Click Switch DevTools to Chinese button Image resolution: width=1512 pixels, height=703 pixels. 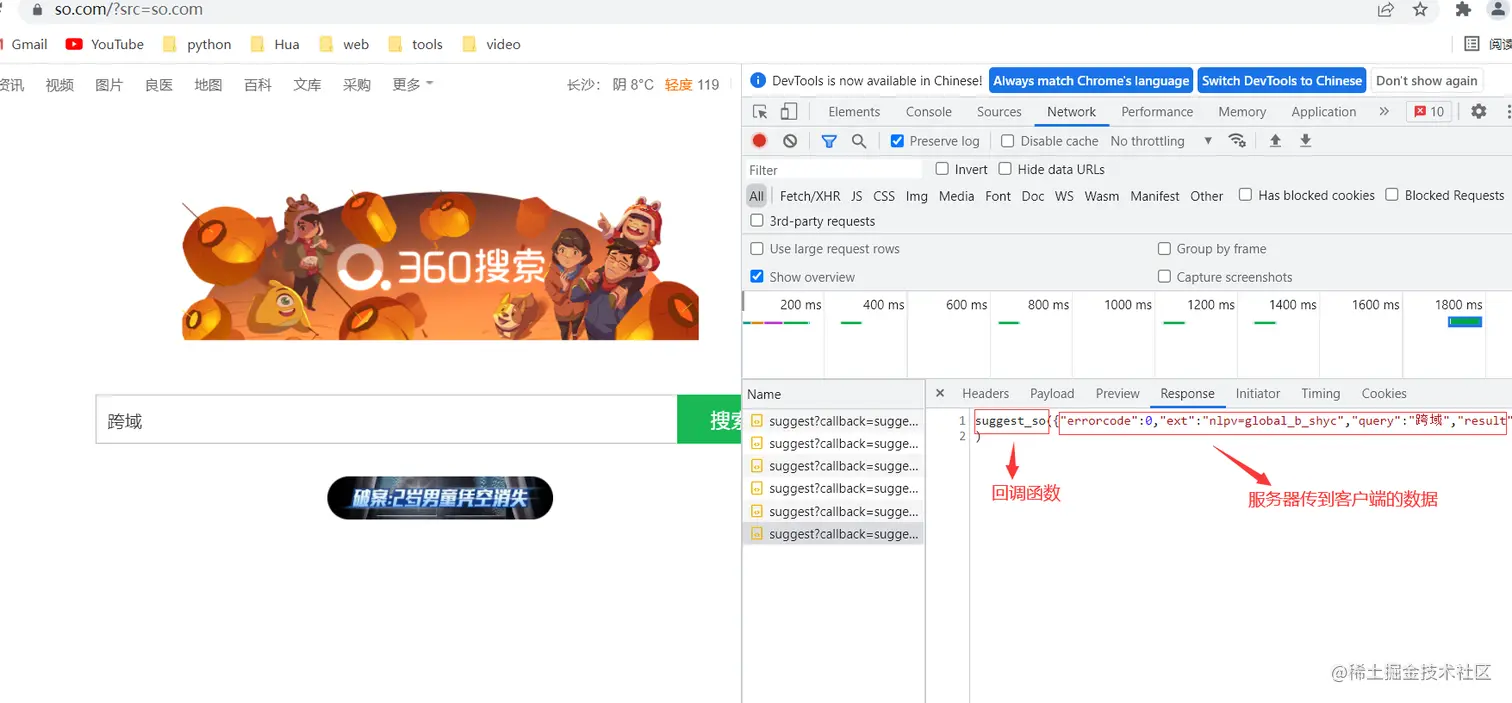click(1282, 81)
